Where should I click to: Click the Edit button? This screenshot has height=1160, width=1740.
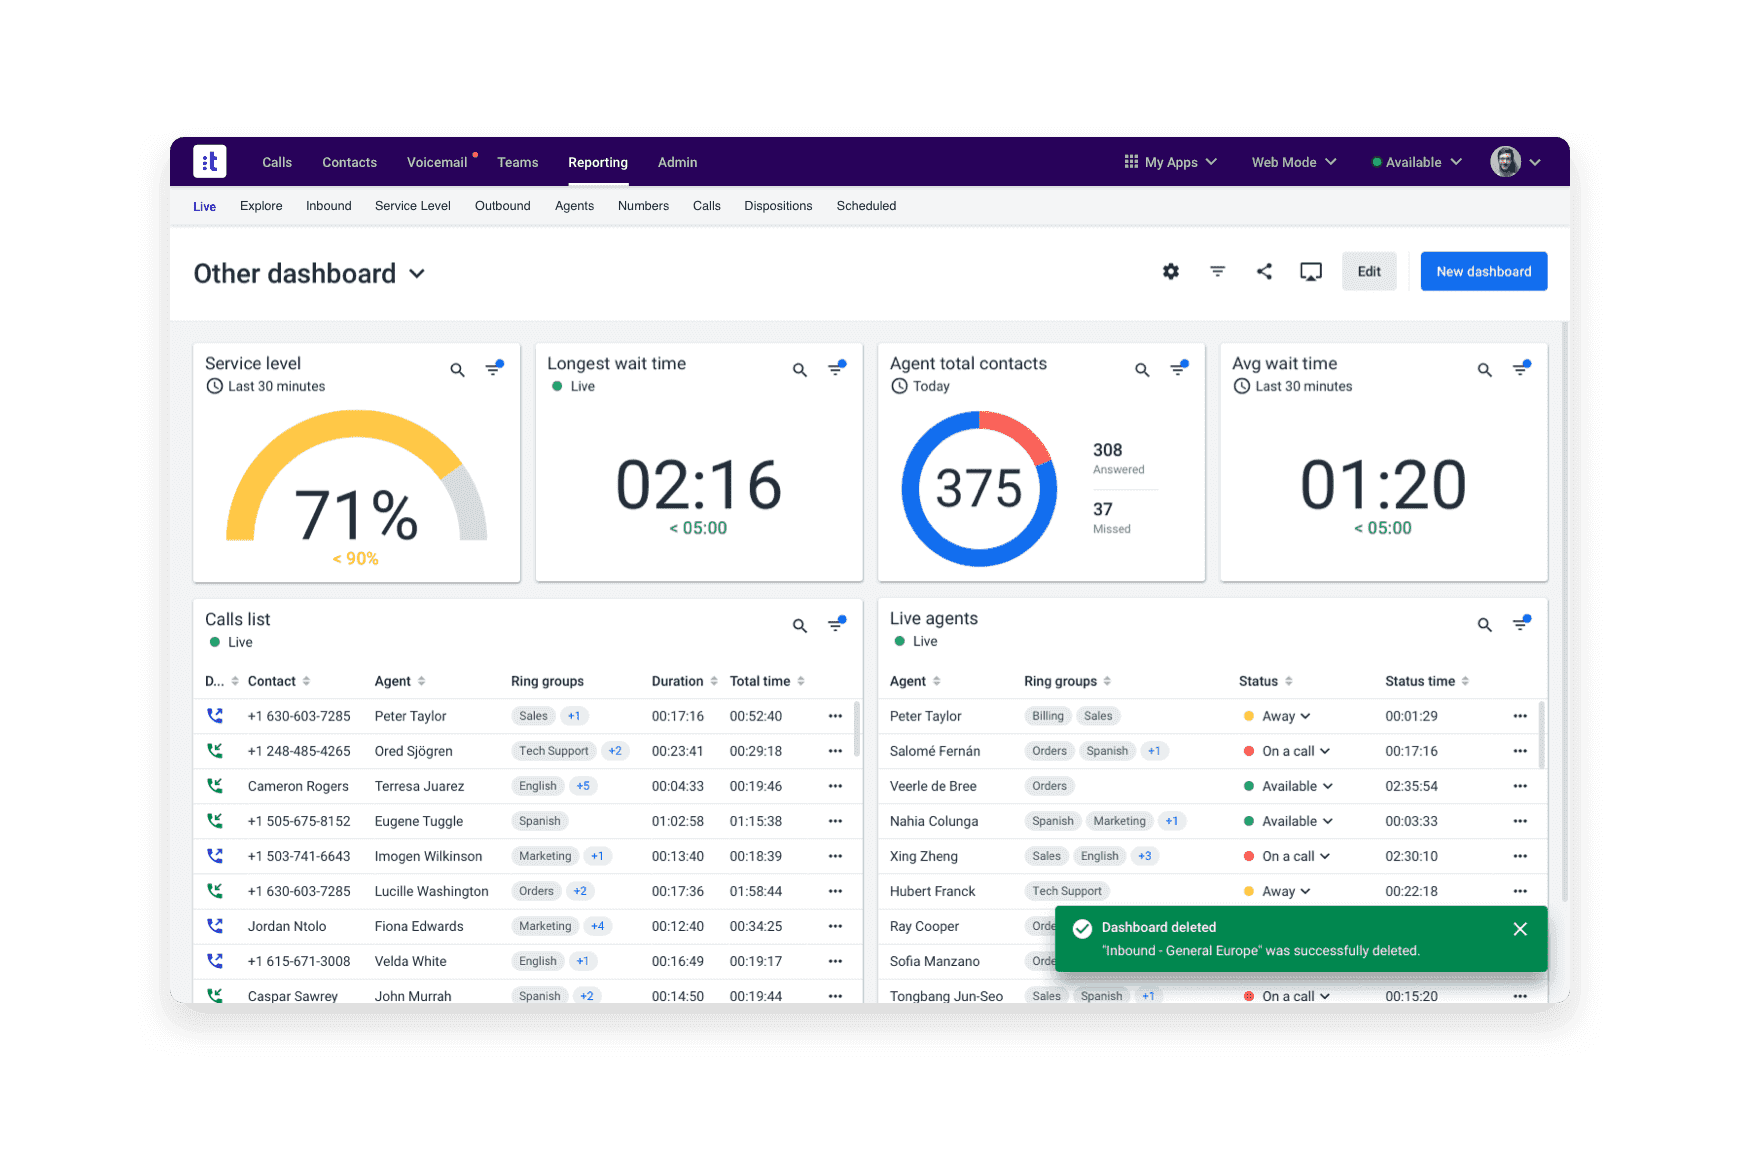click(1369, 271)
